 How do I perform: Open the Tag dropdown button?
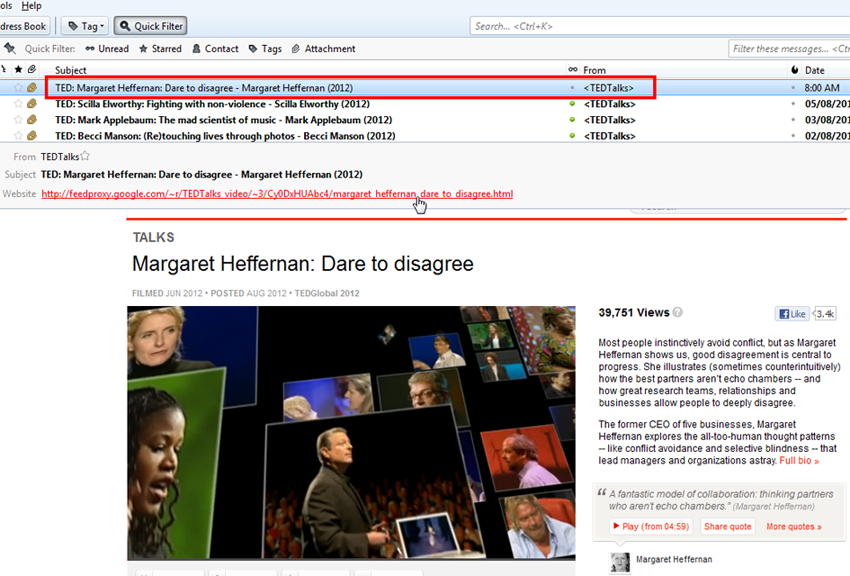pos(85,26)
